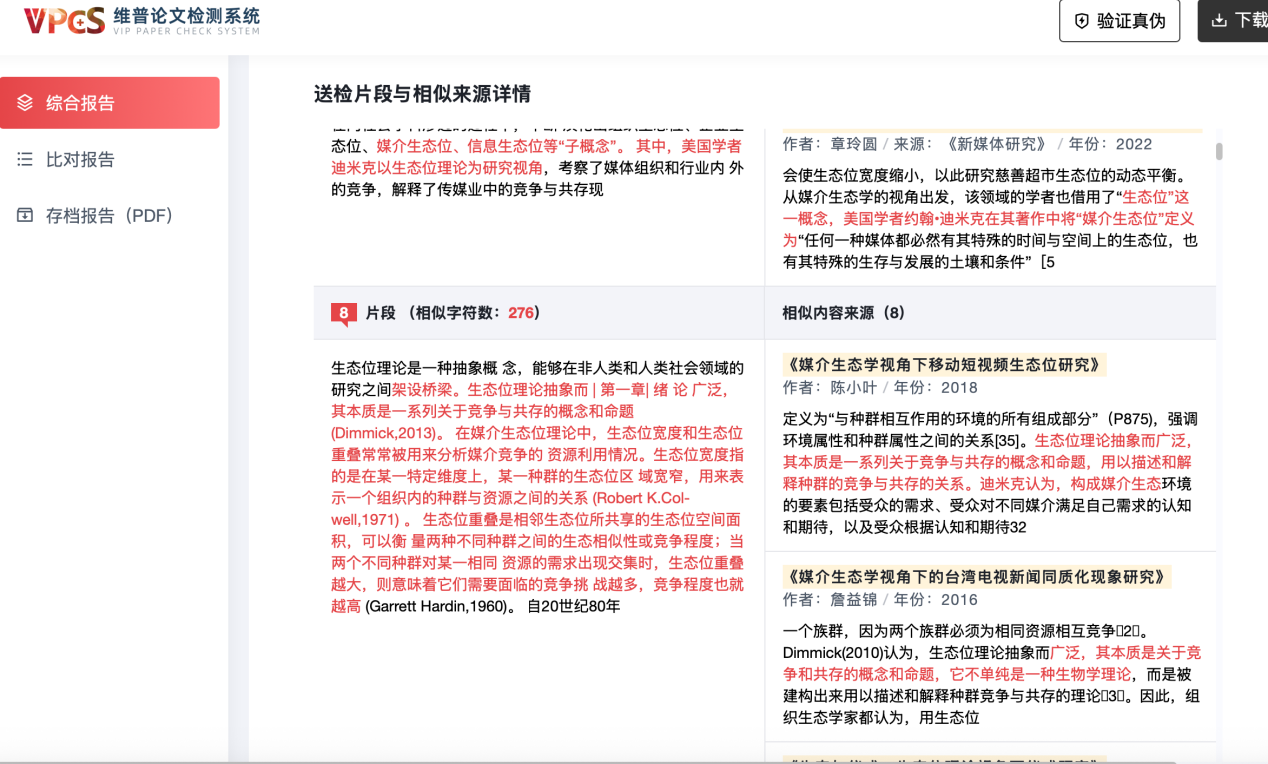This screenshot has width=1268, height=764.
Task: Open source 《媒介生态学视角下移动短视频生态位研究》
Action: (x=945, y=365)
